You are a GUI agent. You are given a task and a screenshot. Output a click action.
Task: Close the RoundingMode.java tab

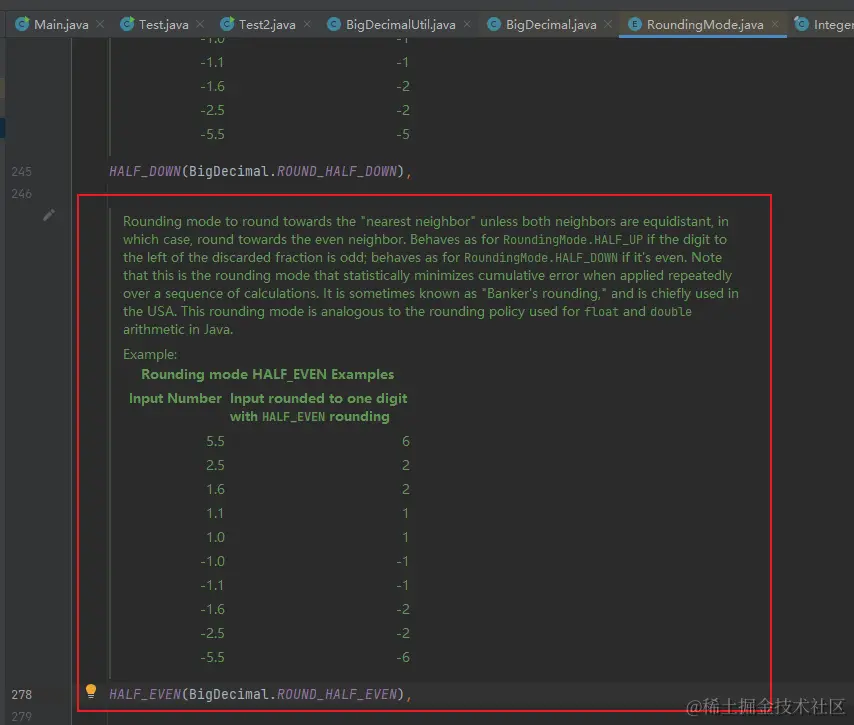pos(775,25)
